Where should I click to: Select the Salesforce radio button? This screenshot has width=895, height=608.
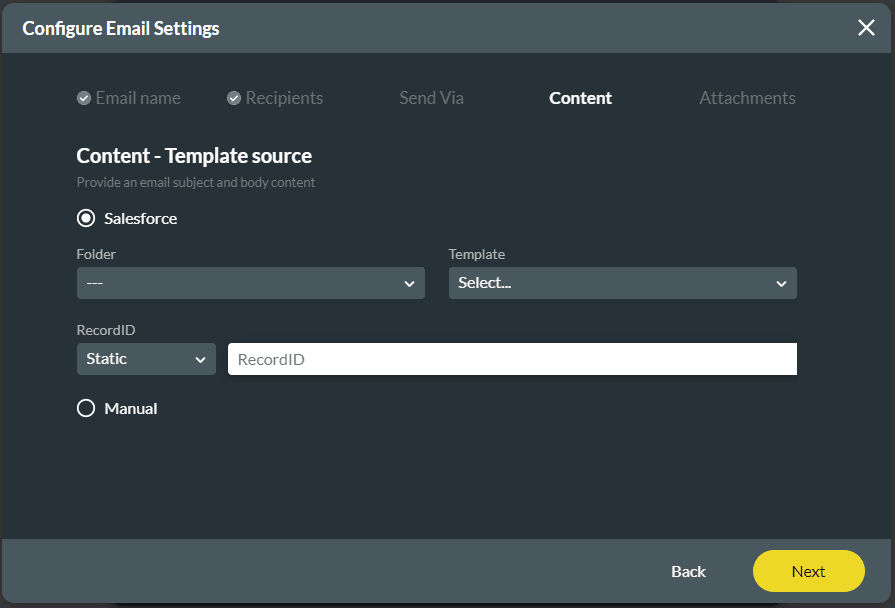click(x=86, y=218)
